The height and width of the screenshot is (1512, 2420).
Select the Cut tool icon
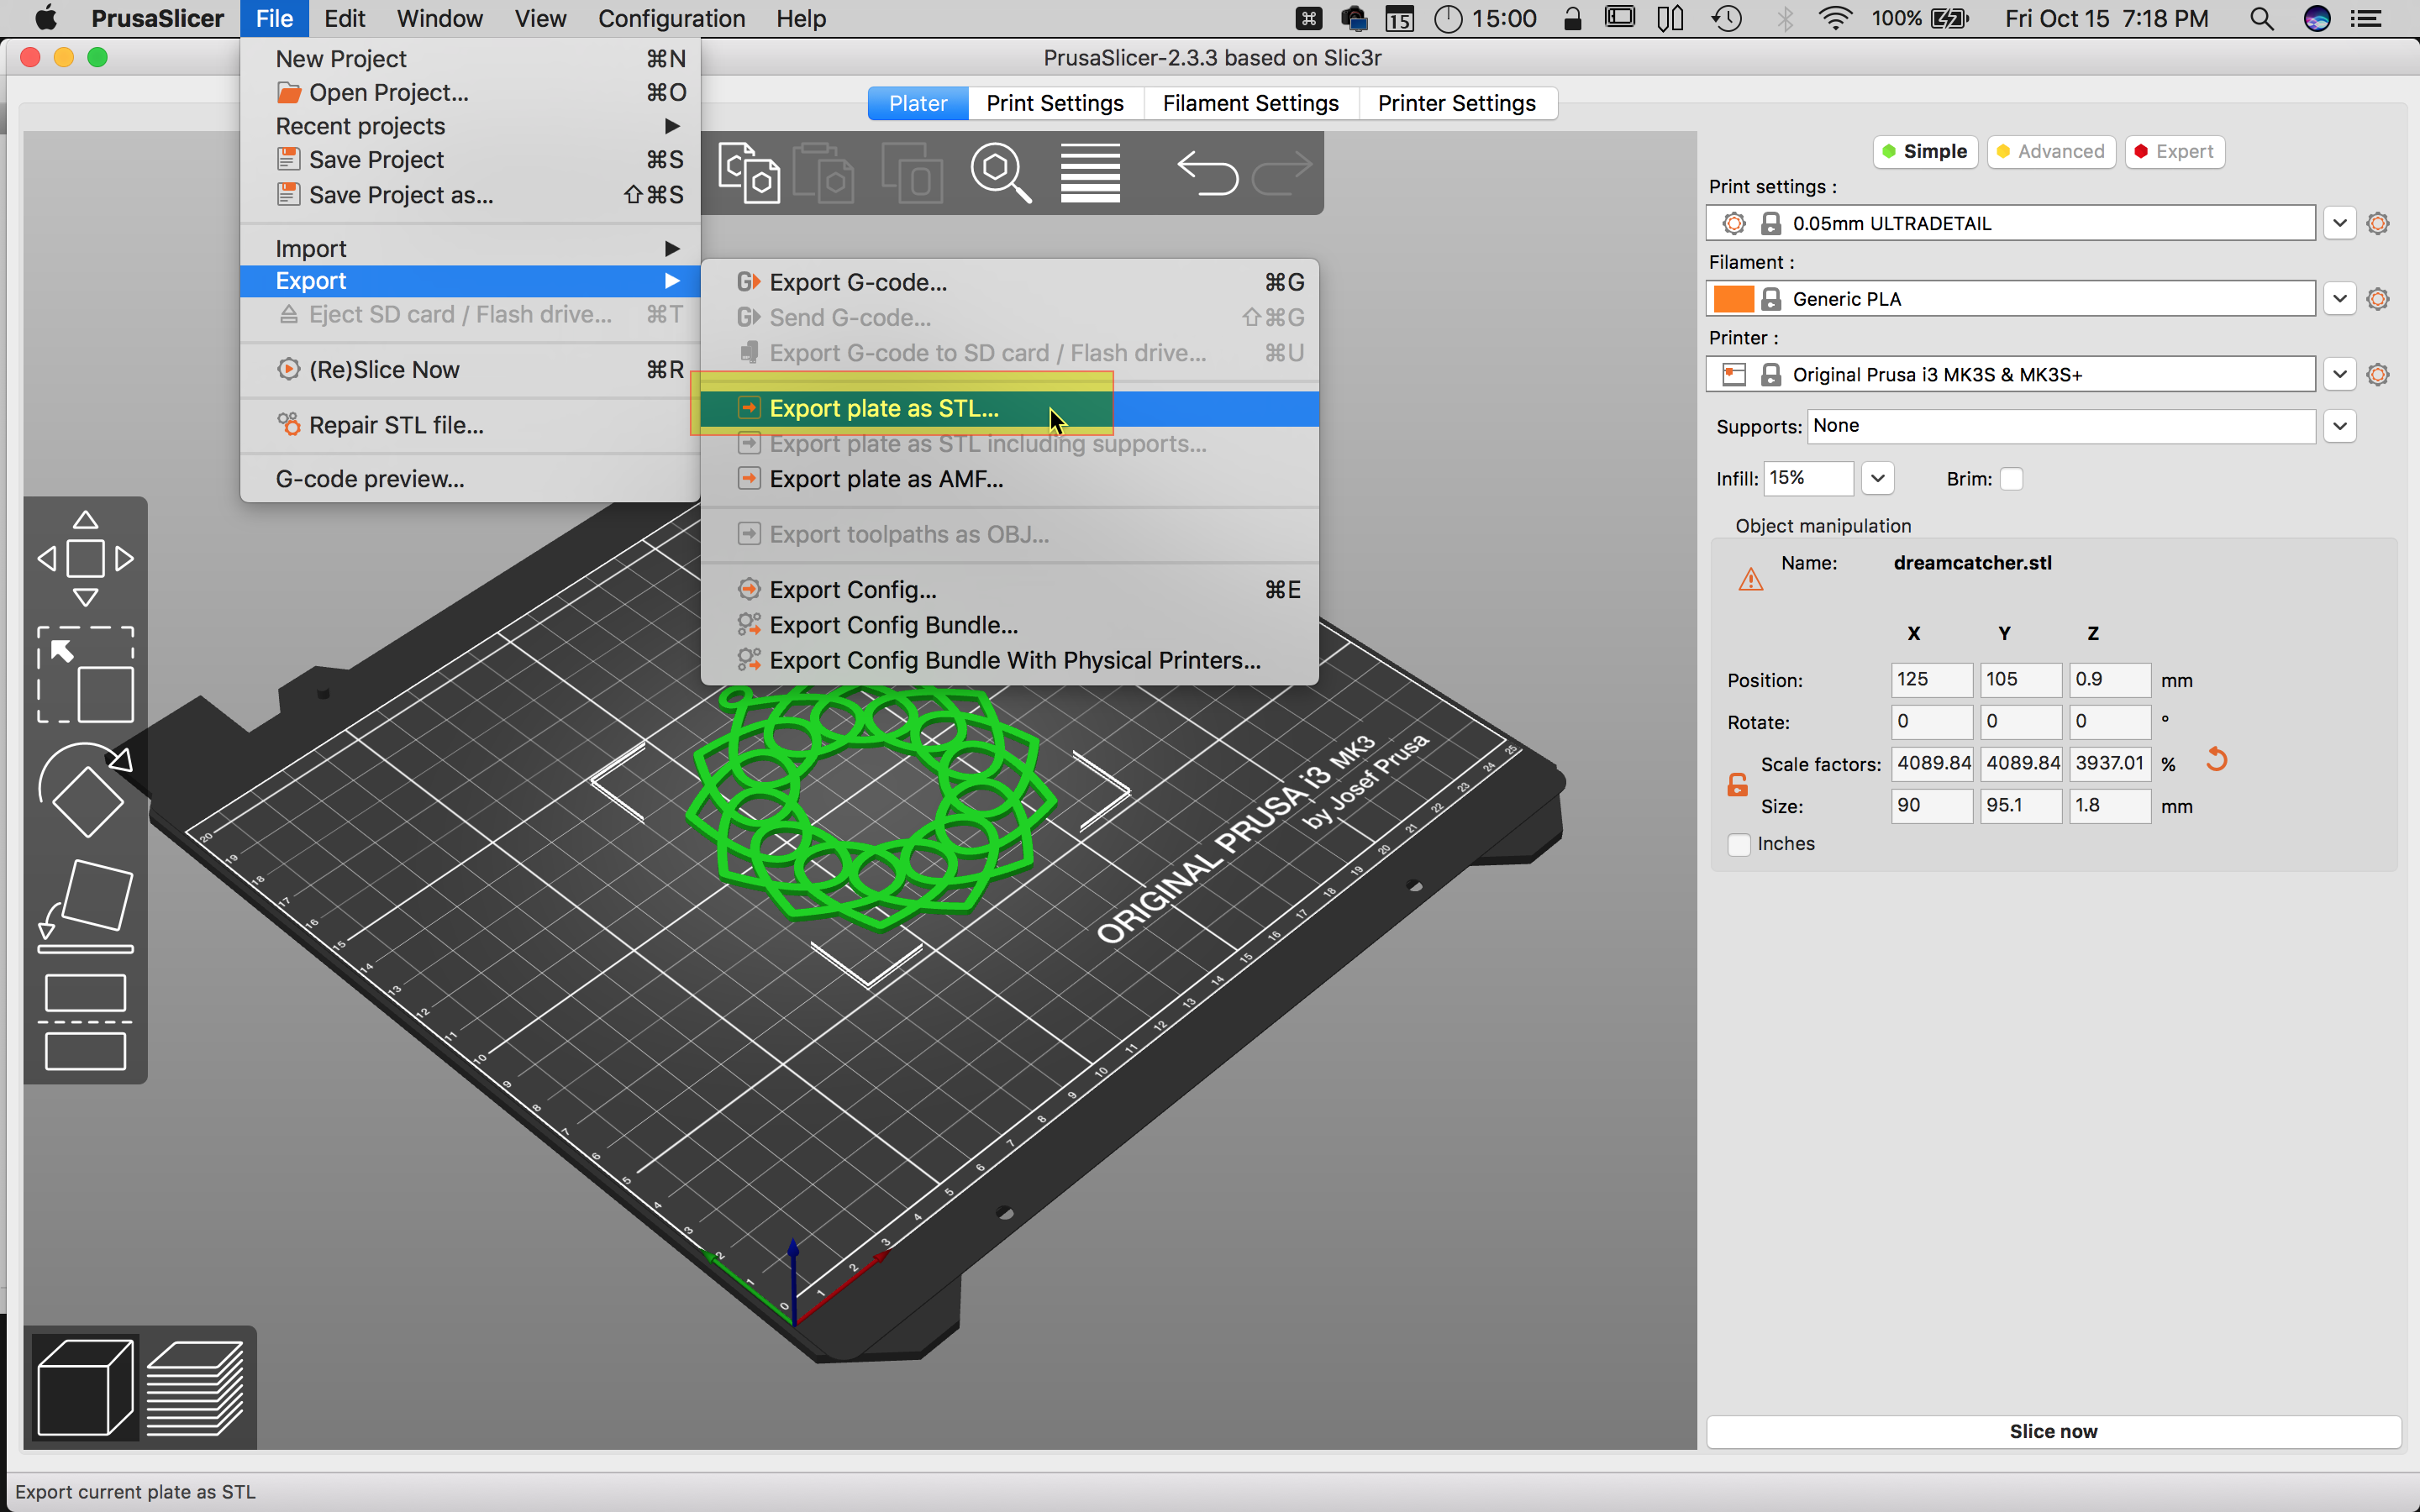tap(85, 1022)
